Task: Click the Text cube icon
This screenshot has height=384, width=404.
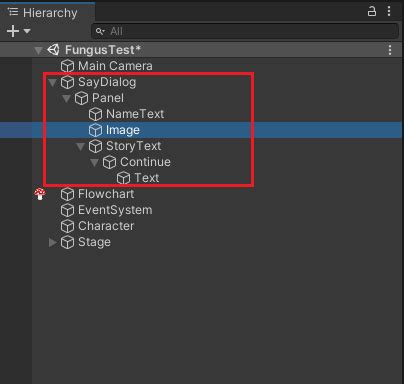Action: [123, 178]
